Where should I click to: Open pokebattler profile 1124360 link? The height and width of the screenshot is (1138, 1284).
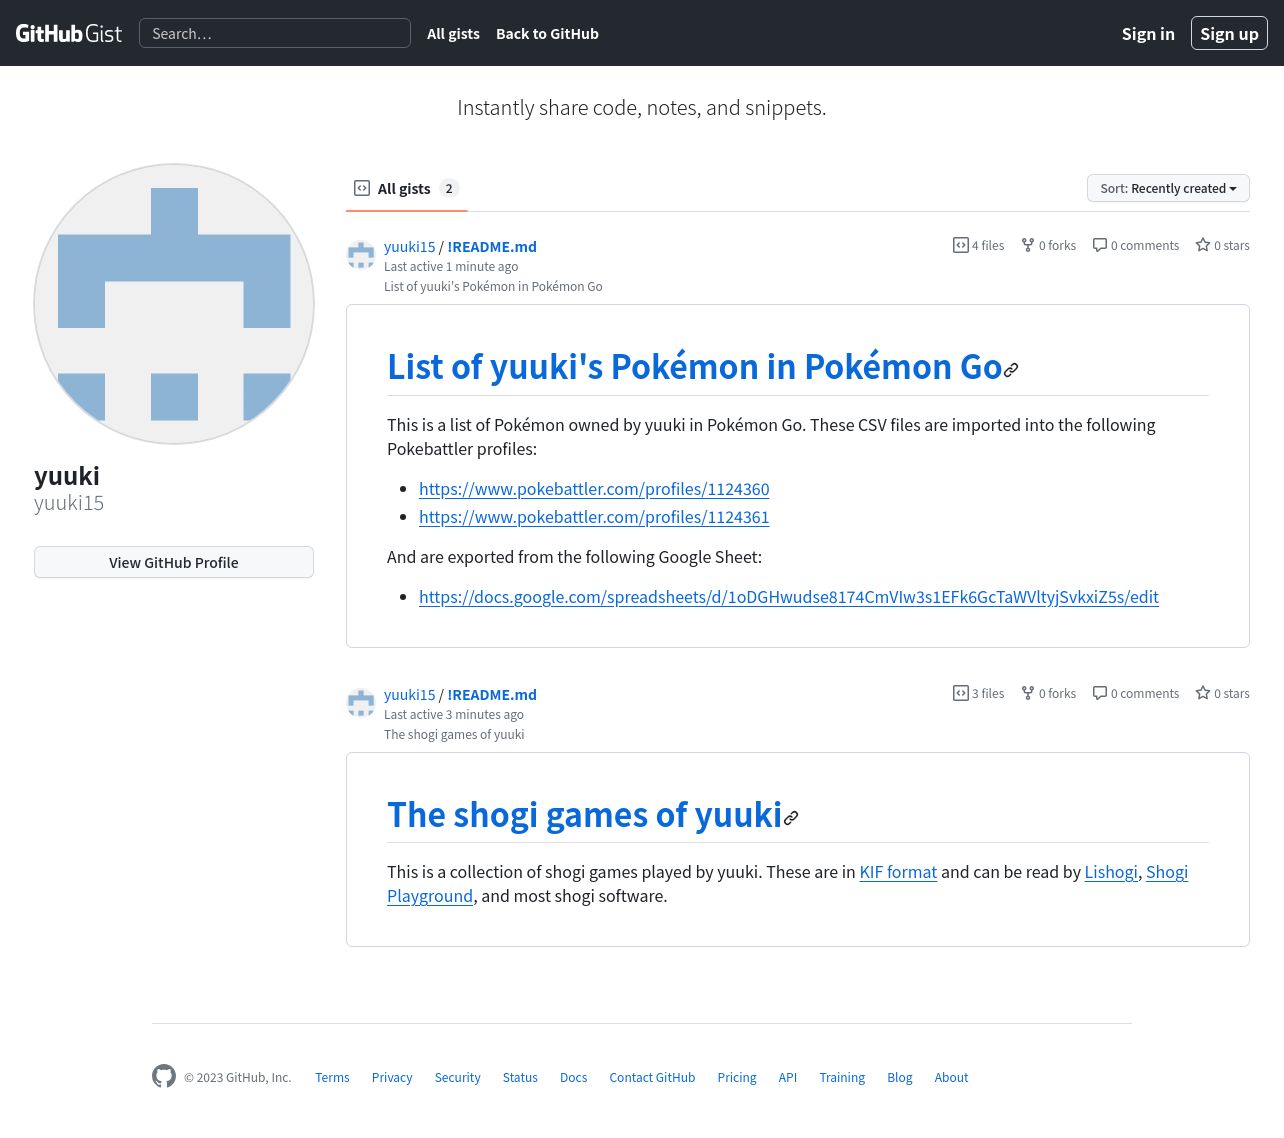click(594, 489)
